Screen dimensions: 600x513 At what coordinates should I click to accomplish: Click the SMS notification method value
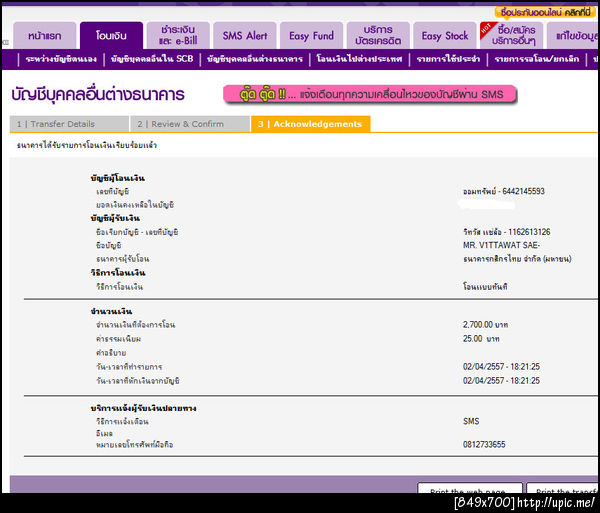point(471,421)
